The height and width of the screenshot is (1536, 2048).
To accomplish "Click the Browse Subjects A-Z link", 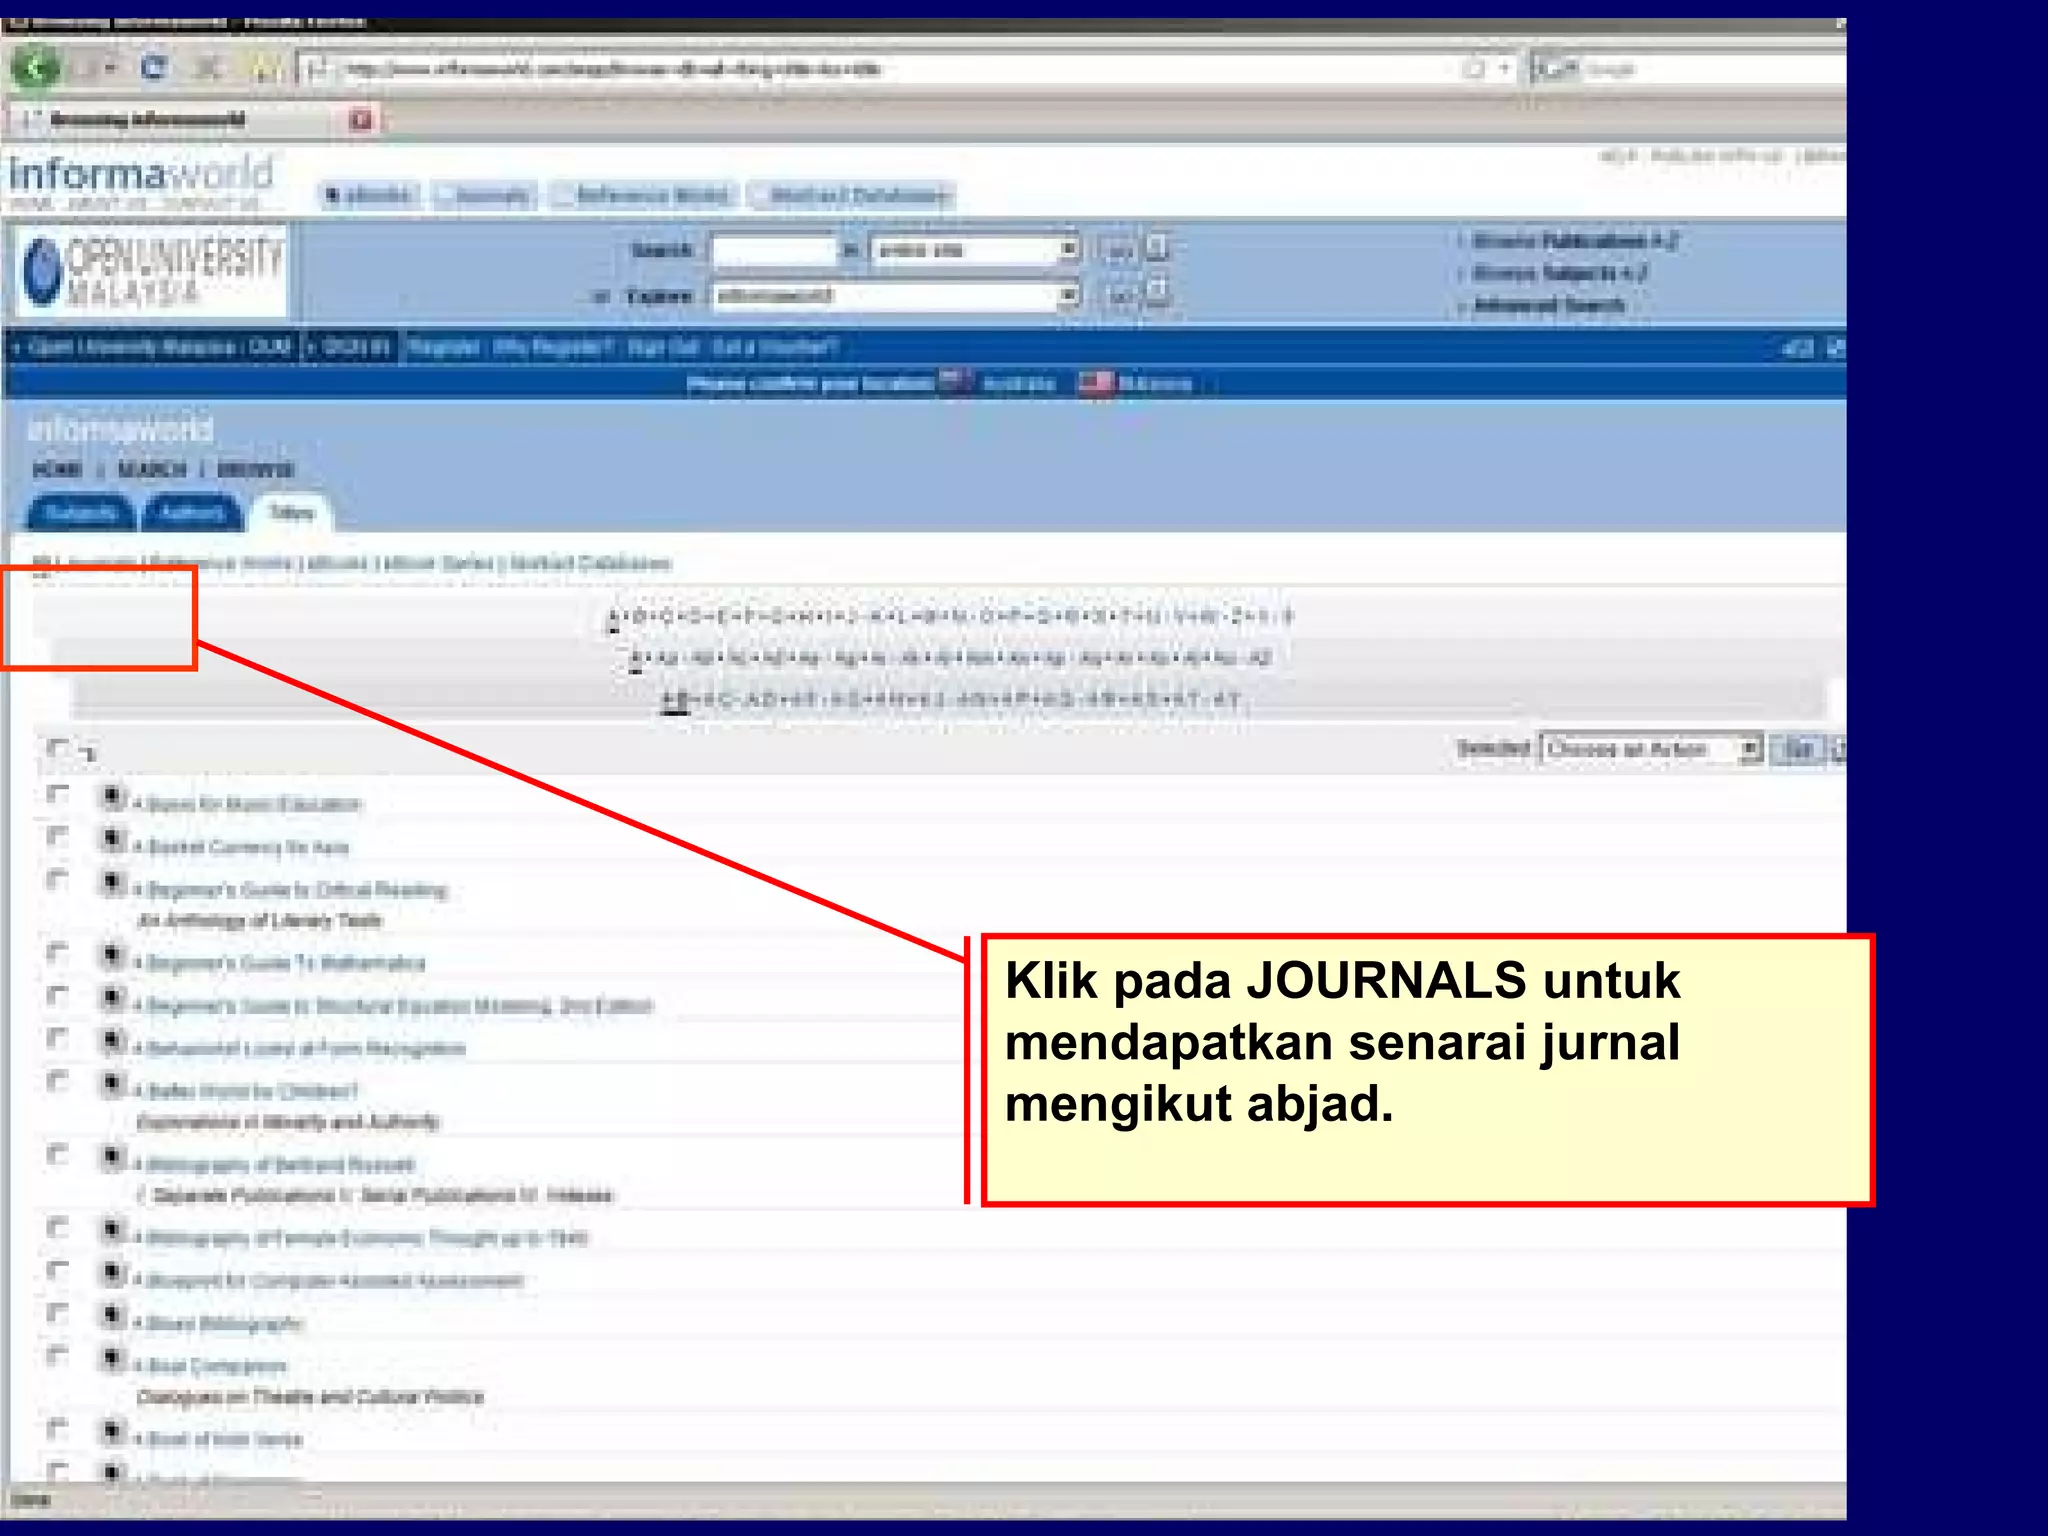I will [x=1558, y=273].
